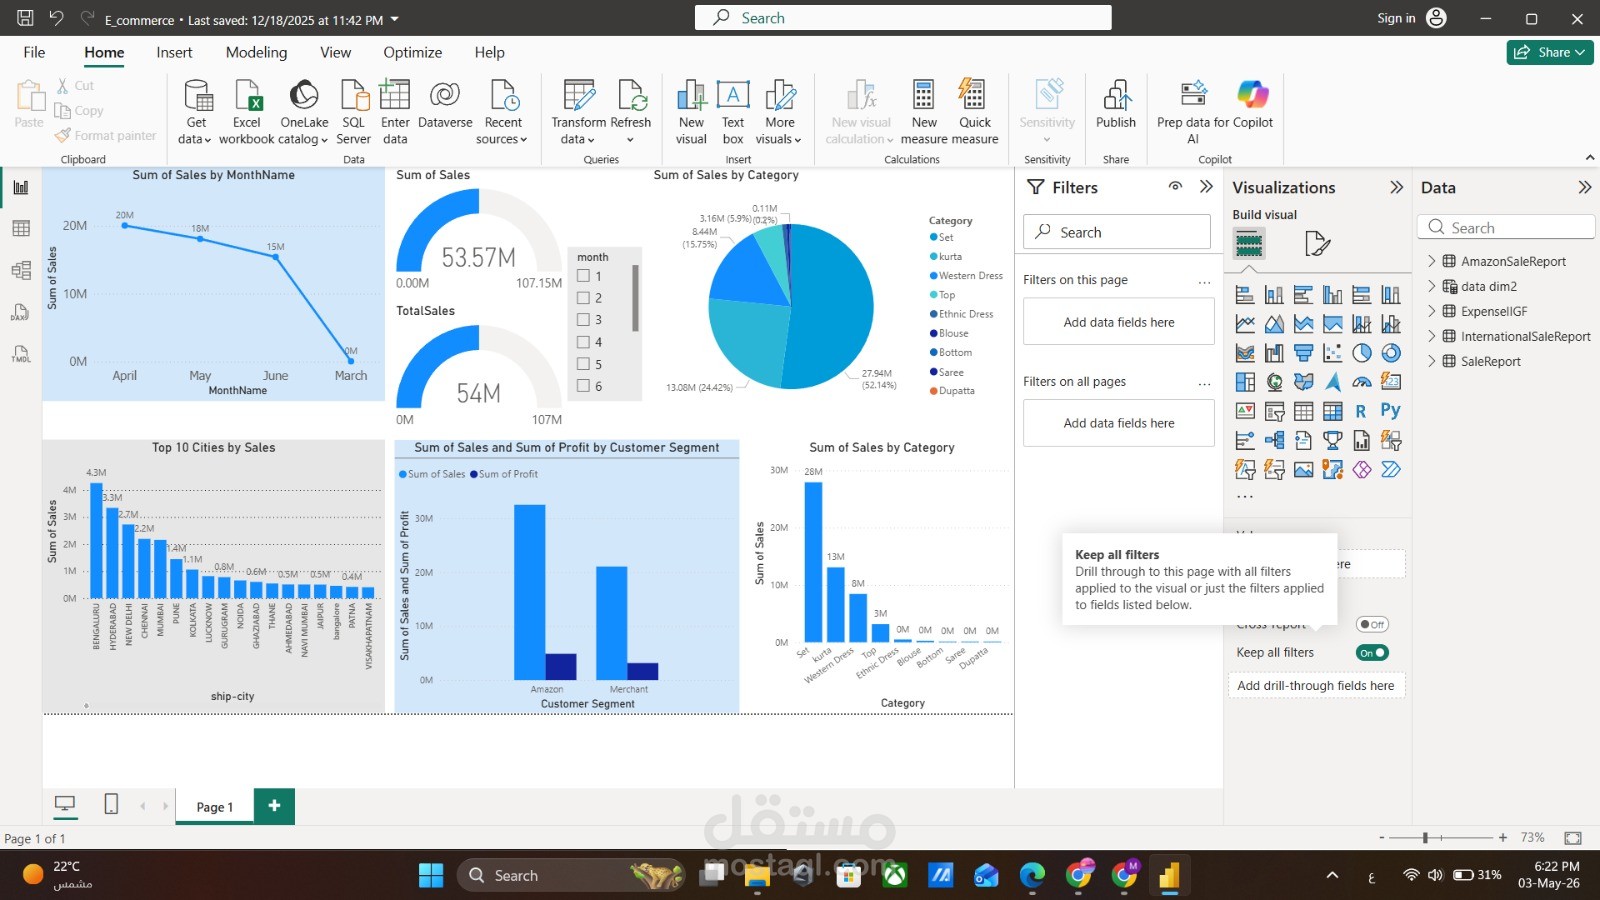Open the Modeling ribbon tab

coord(256,52)
